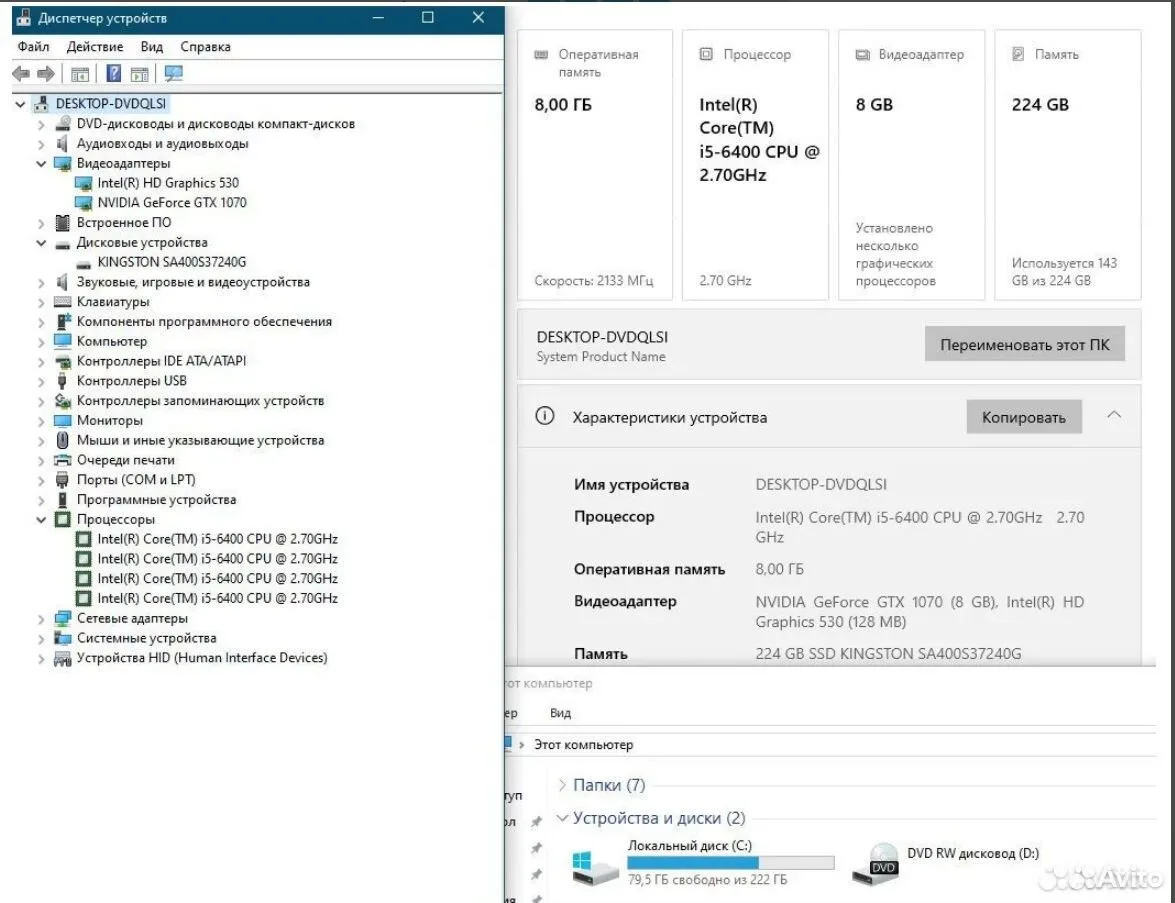The width and height of the screenshot is (1175, 903).
Task: Click the Back arrow in Device Manager toolbar
Action: tap(21, 73)
